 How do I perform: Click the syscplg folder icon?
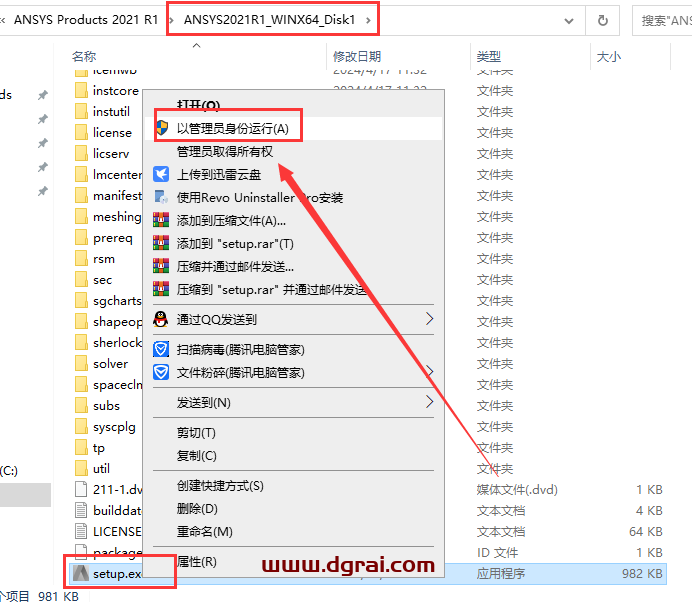[81, 426]
